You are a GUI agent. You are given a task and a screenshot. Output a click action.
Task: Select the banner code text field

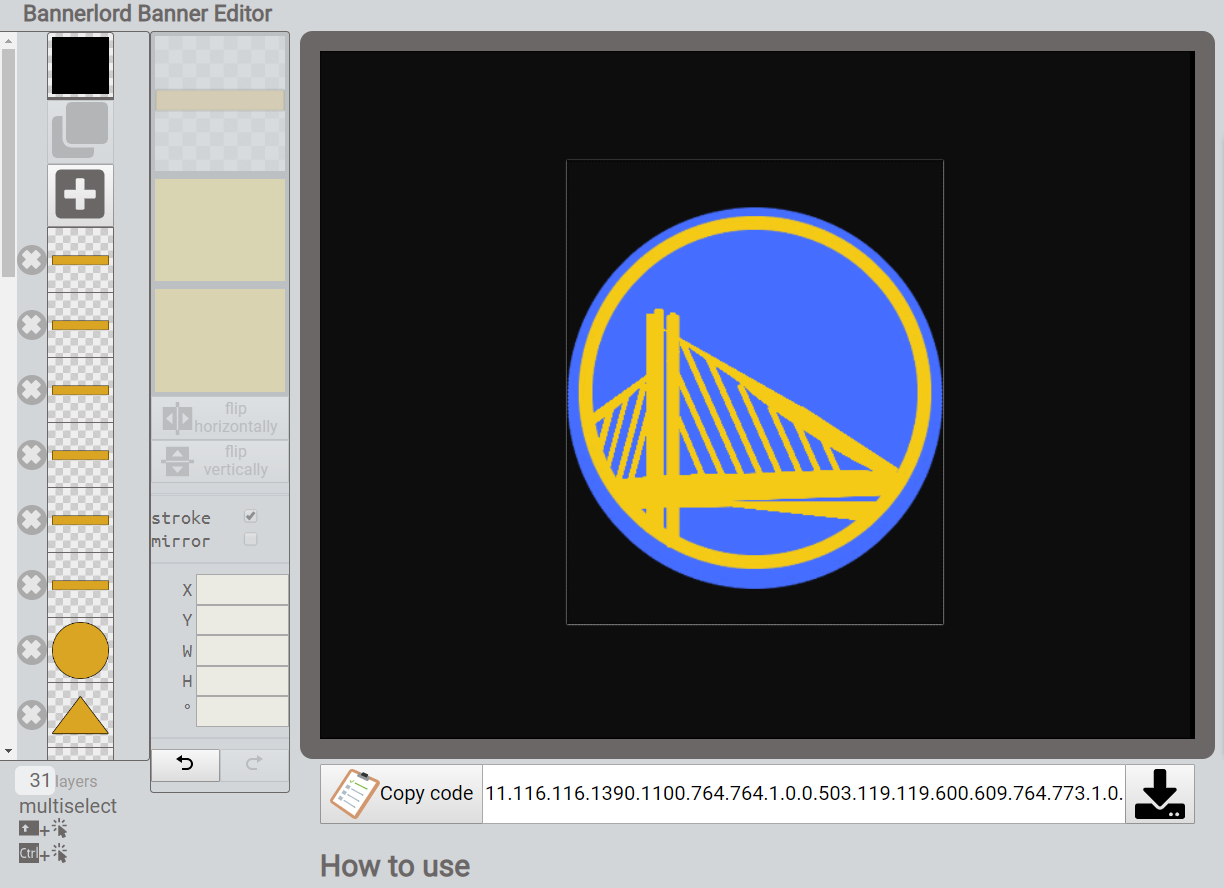tap(804, 794)
